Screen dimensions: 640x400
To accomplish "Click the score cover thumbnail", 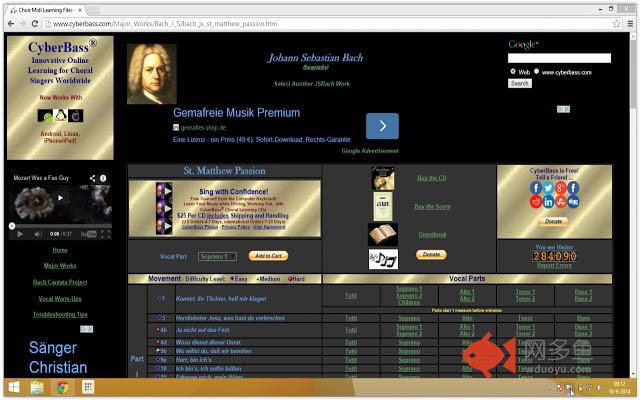I will pos(383,206).
